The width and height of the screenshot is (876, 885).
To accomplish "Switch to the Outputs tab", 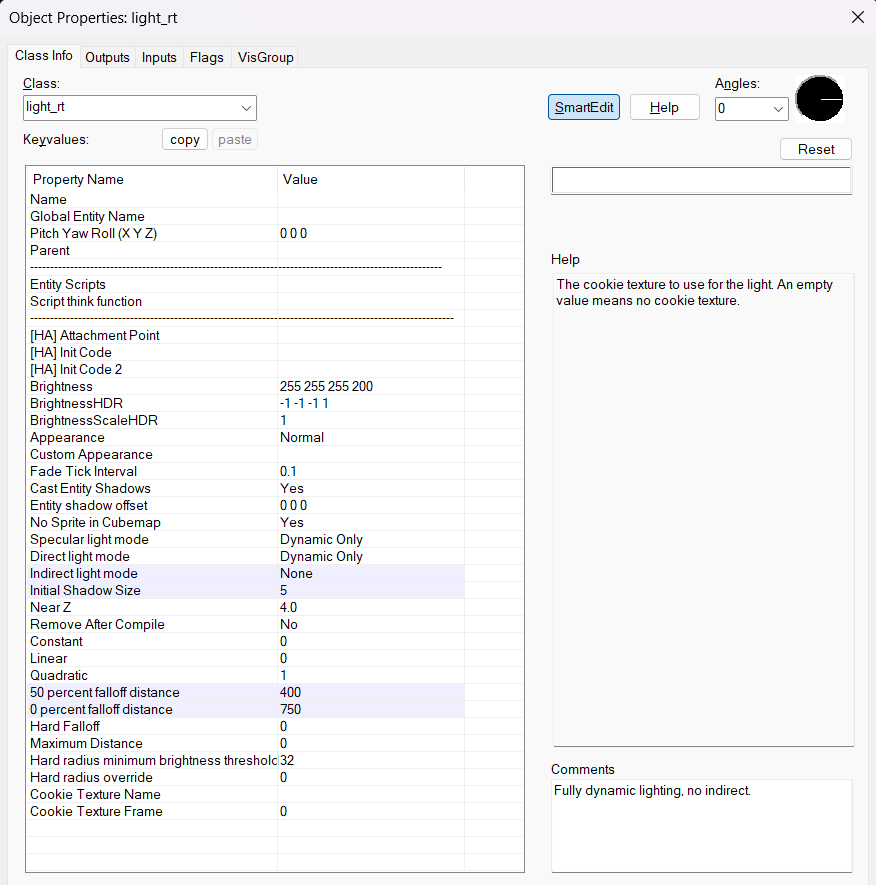I will pos(107,57).
